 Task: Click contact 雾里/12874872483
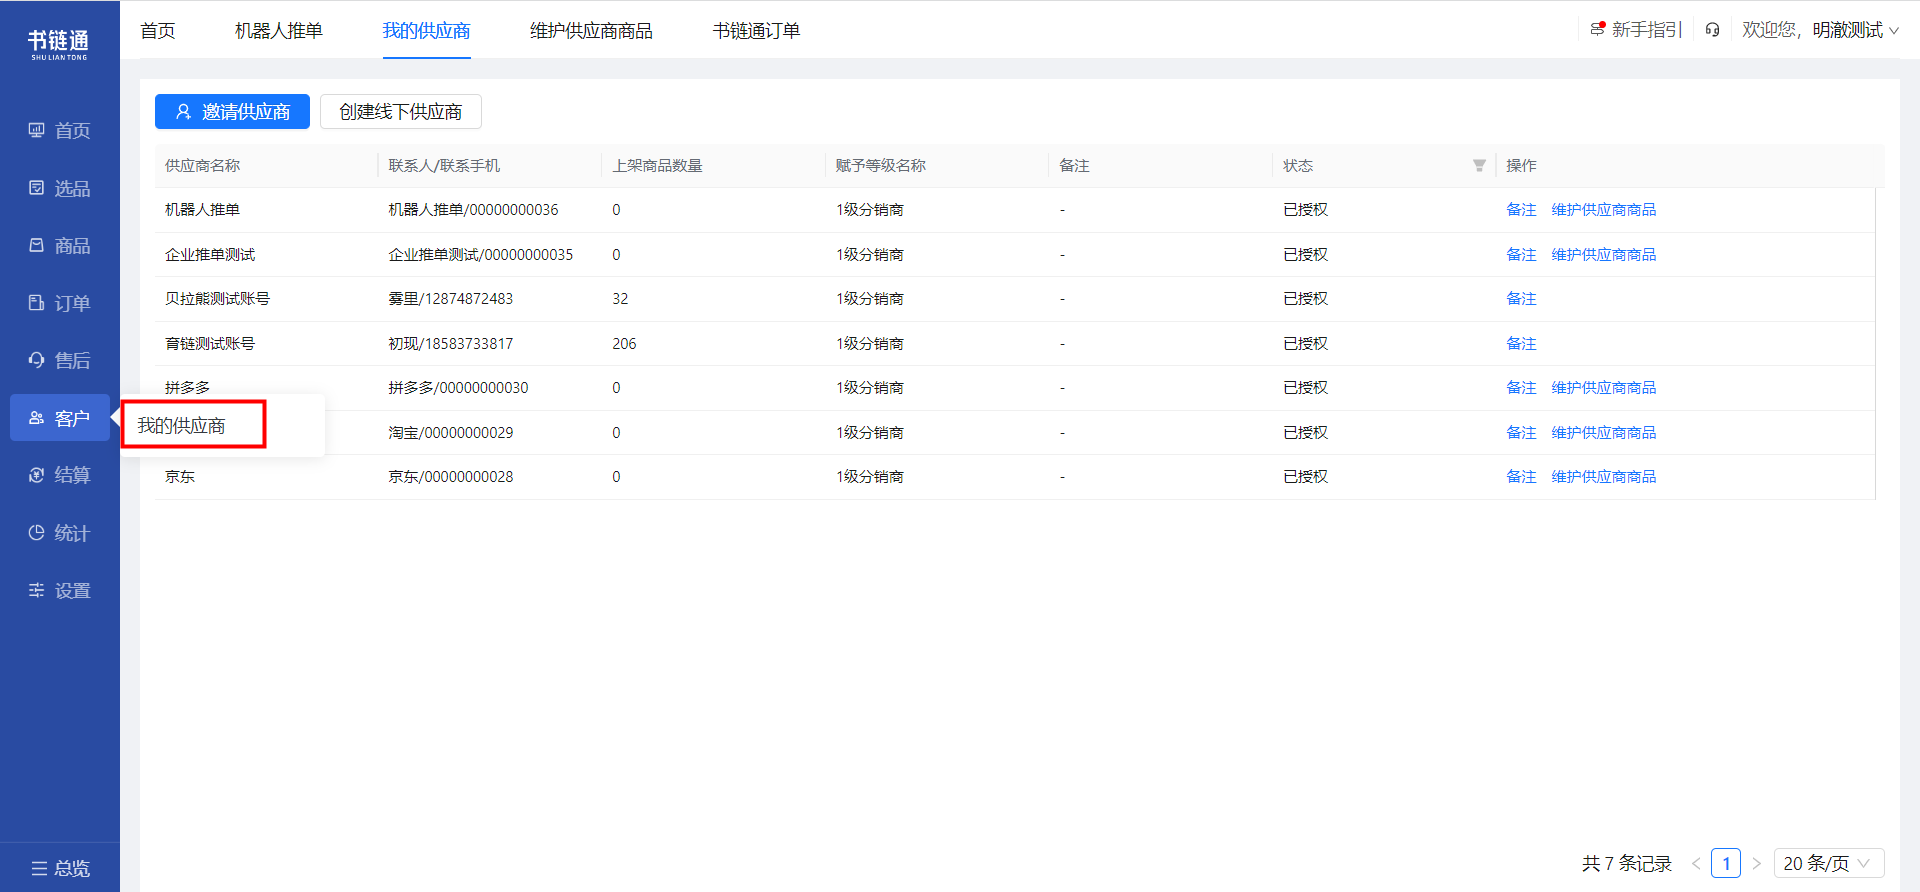tap(451, 299)
